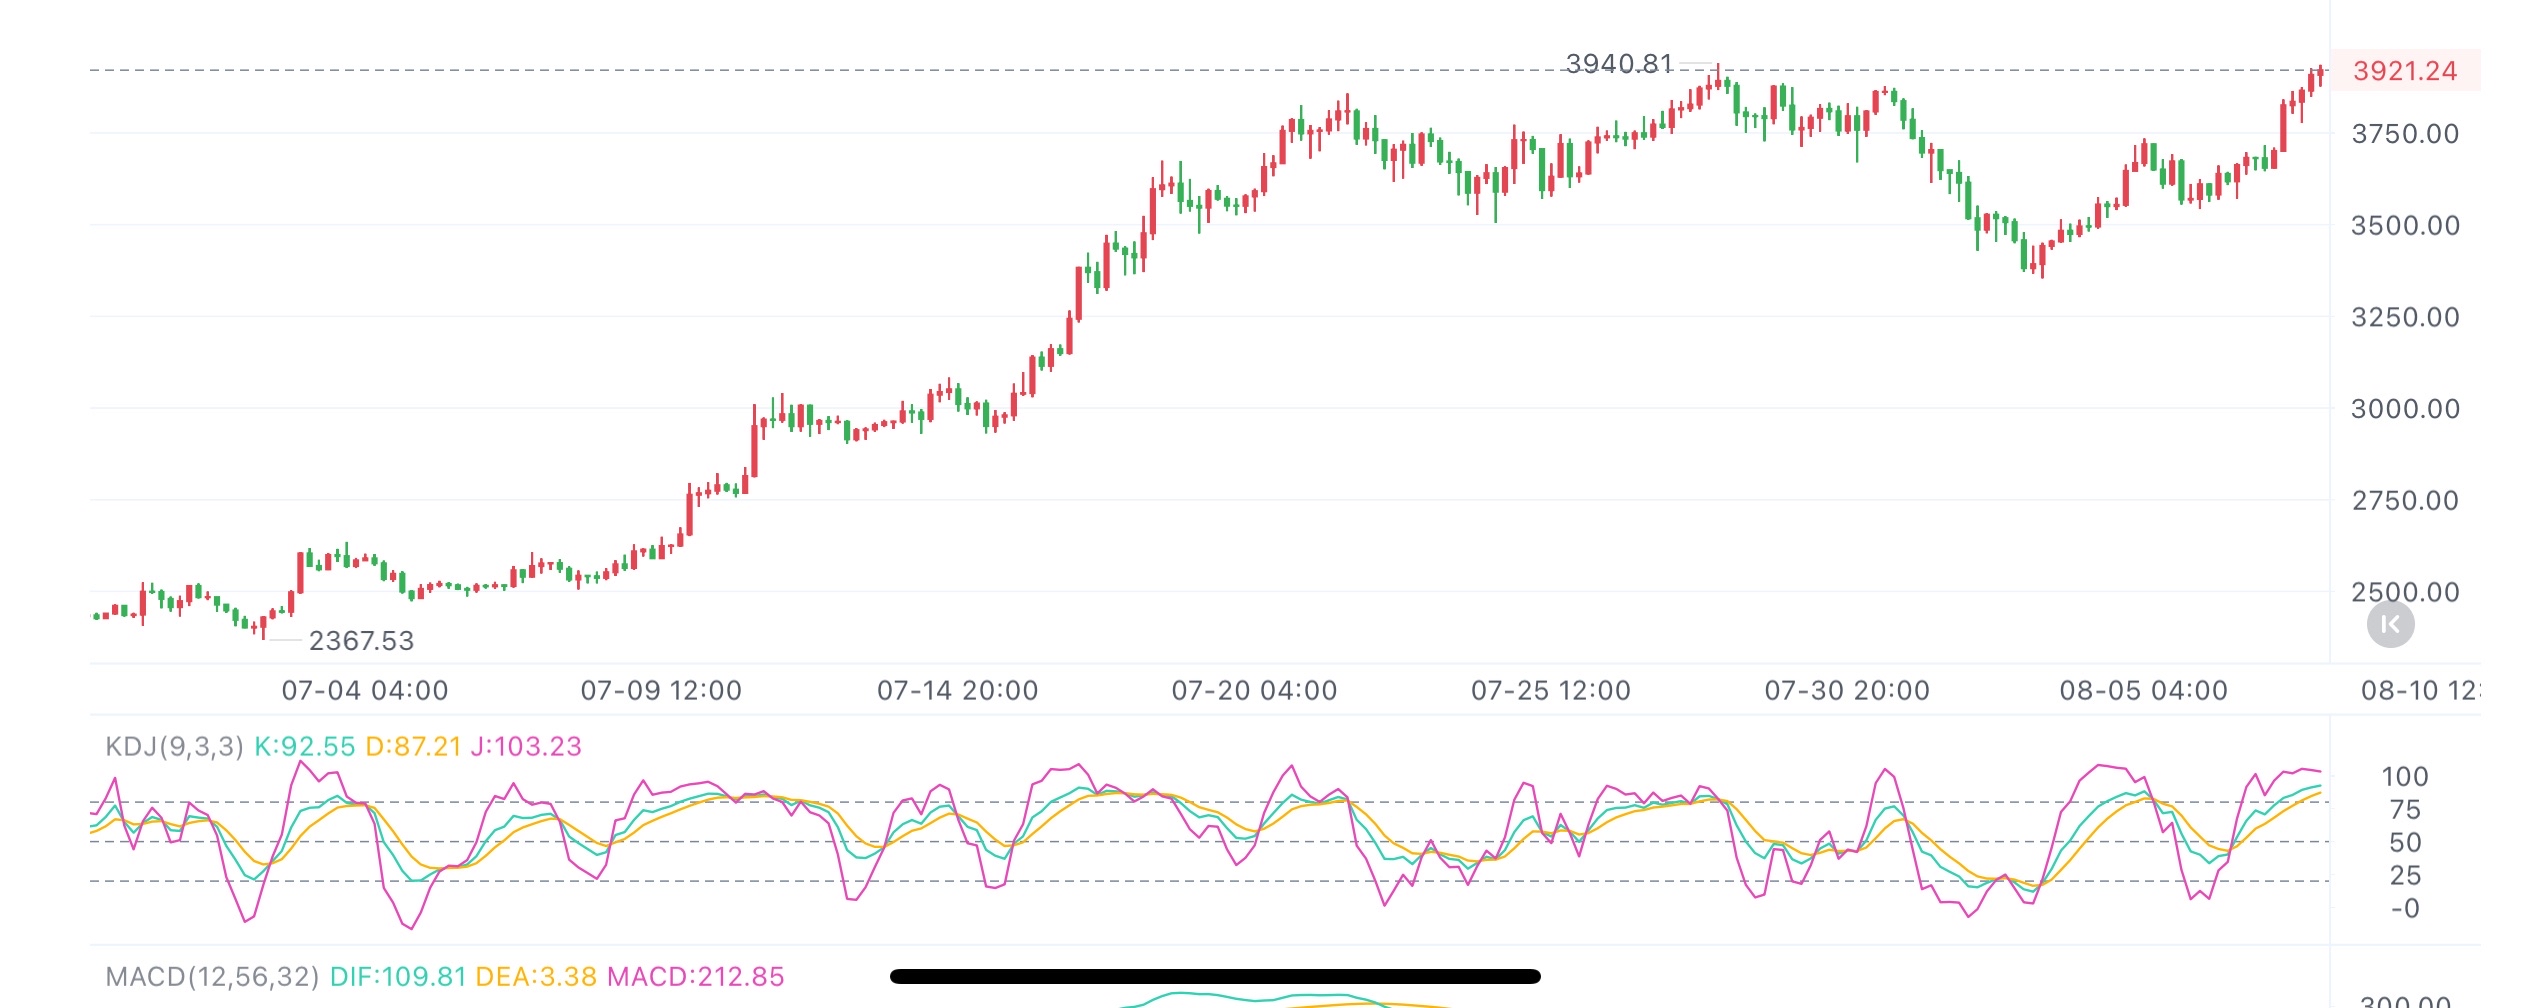Viewport: 2532px width, 1008px height.
Task: Click the 3500.00 price axis label
Action: tap(2405, 226)
